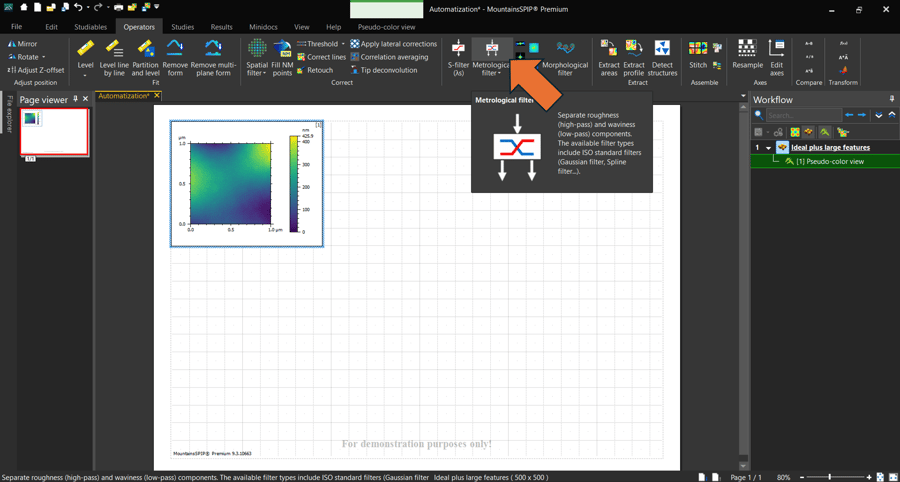Select the page thumbnail in Page viewer
Image resolution: width=900 pixels, height=482 pixels.
(x=54, y=131)
